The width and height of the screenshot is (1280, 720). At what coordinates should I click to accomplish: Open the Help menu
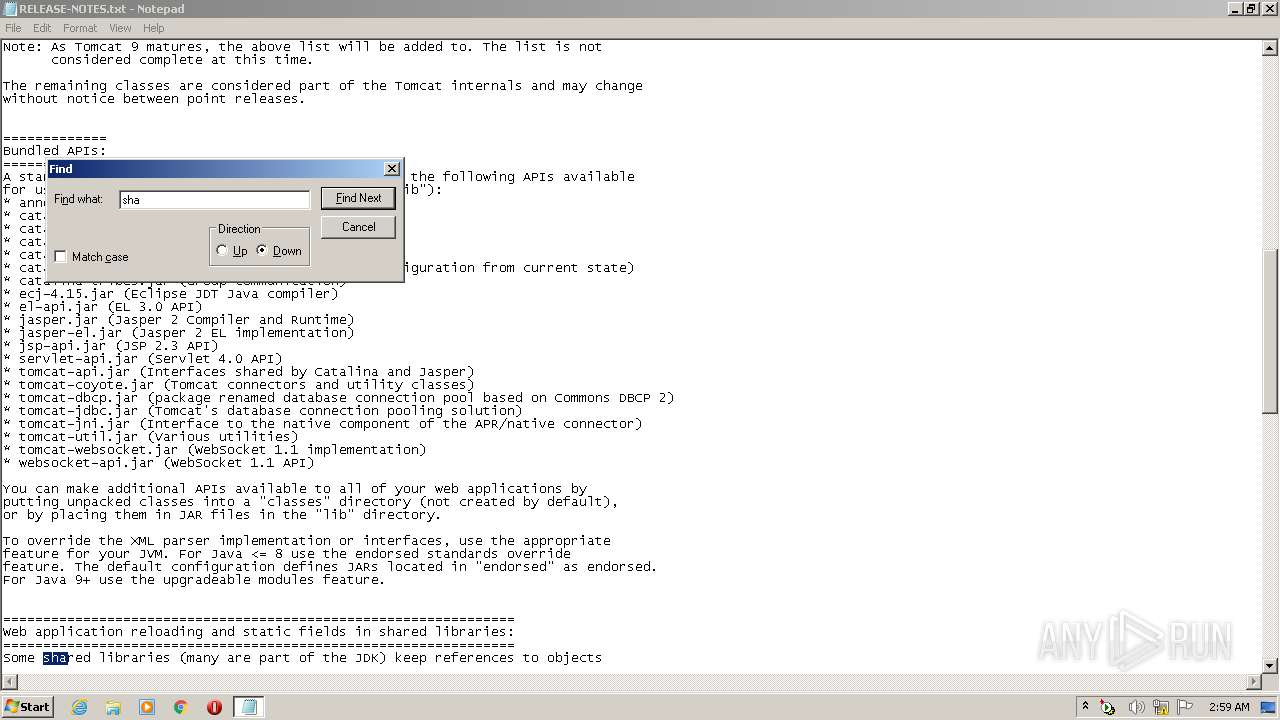[x=154, y=28]
